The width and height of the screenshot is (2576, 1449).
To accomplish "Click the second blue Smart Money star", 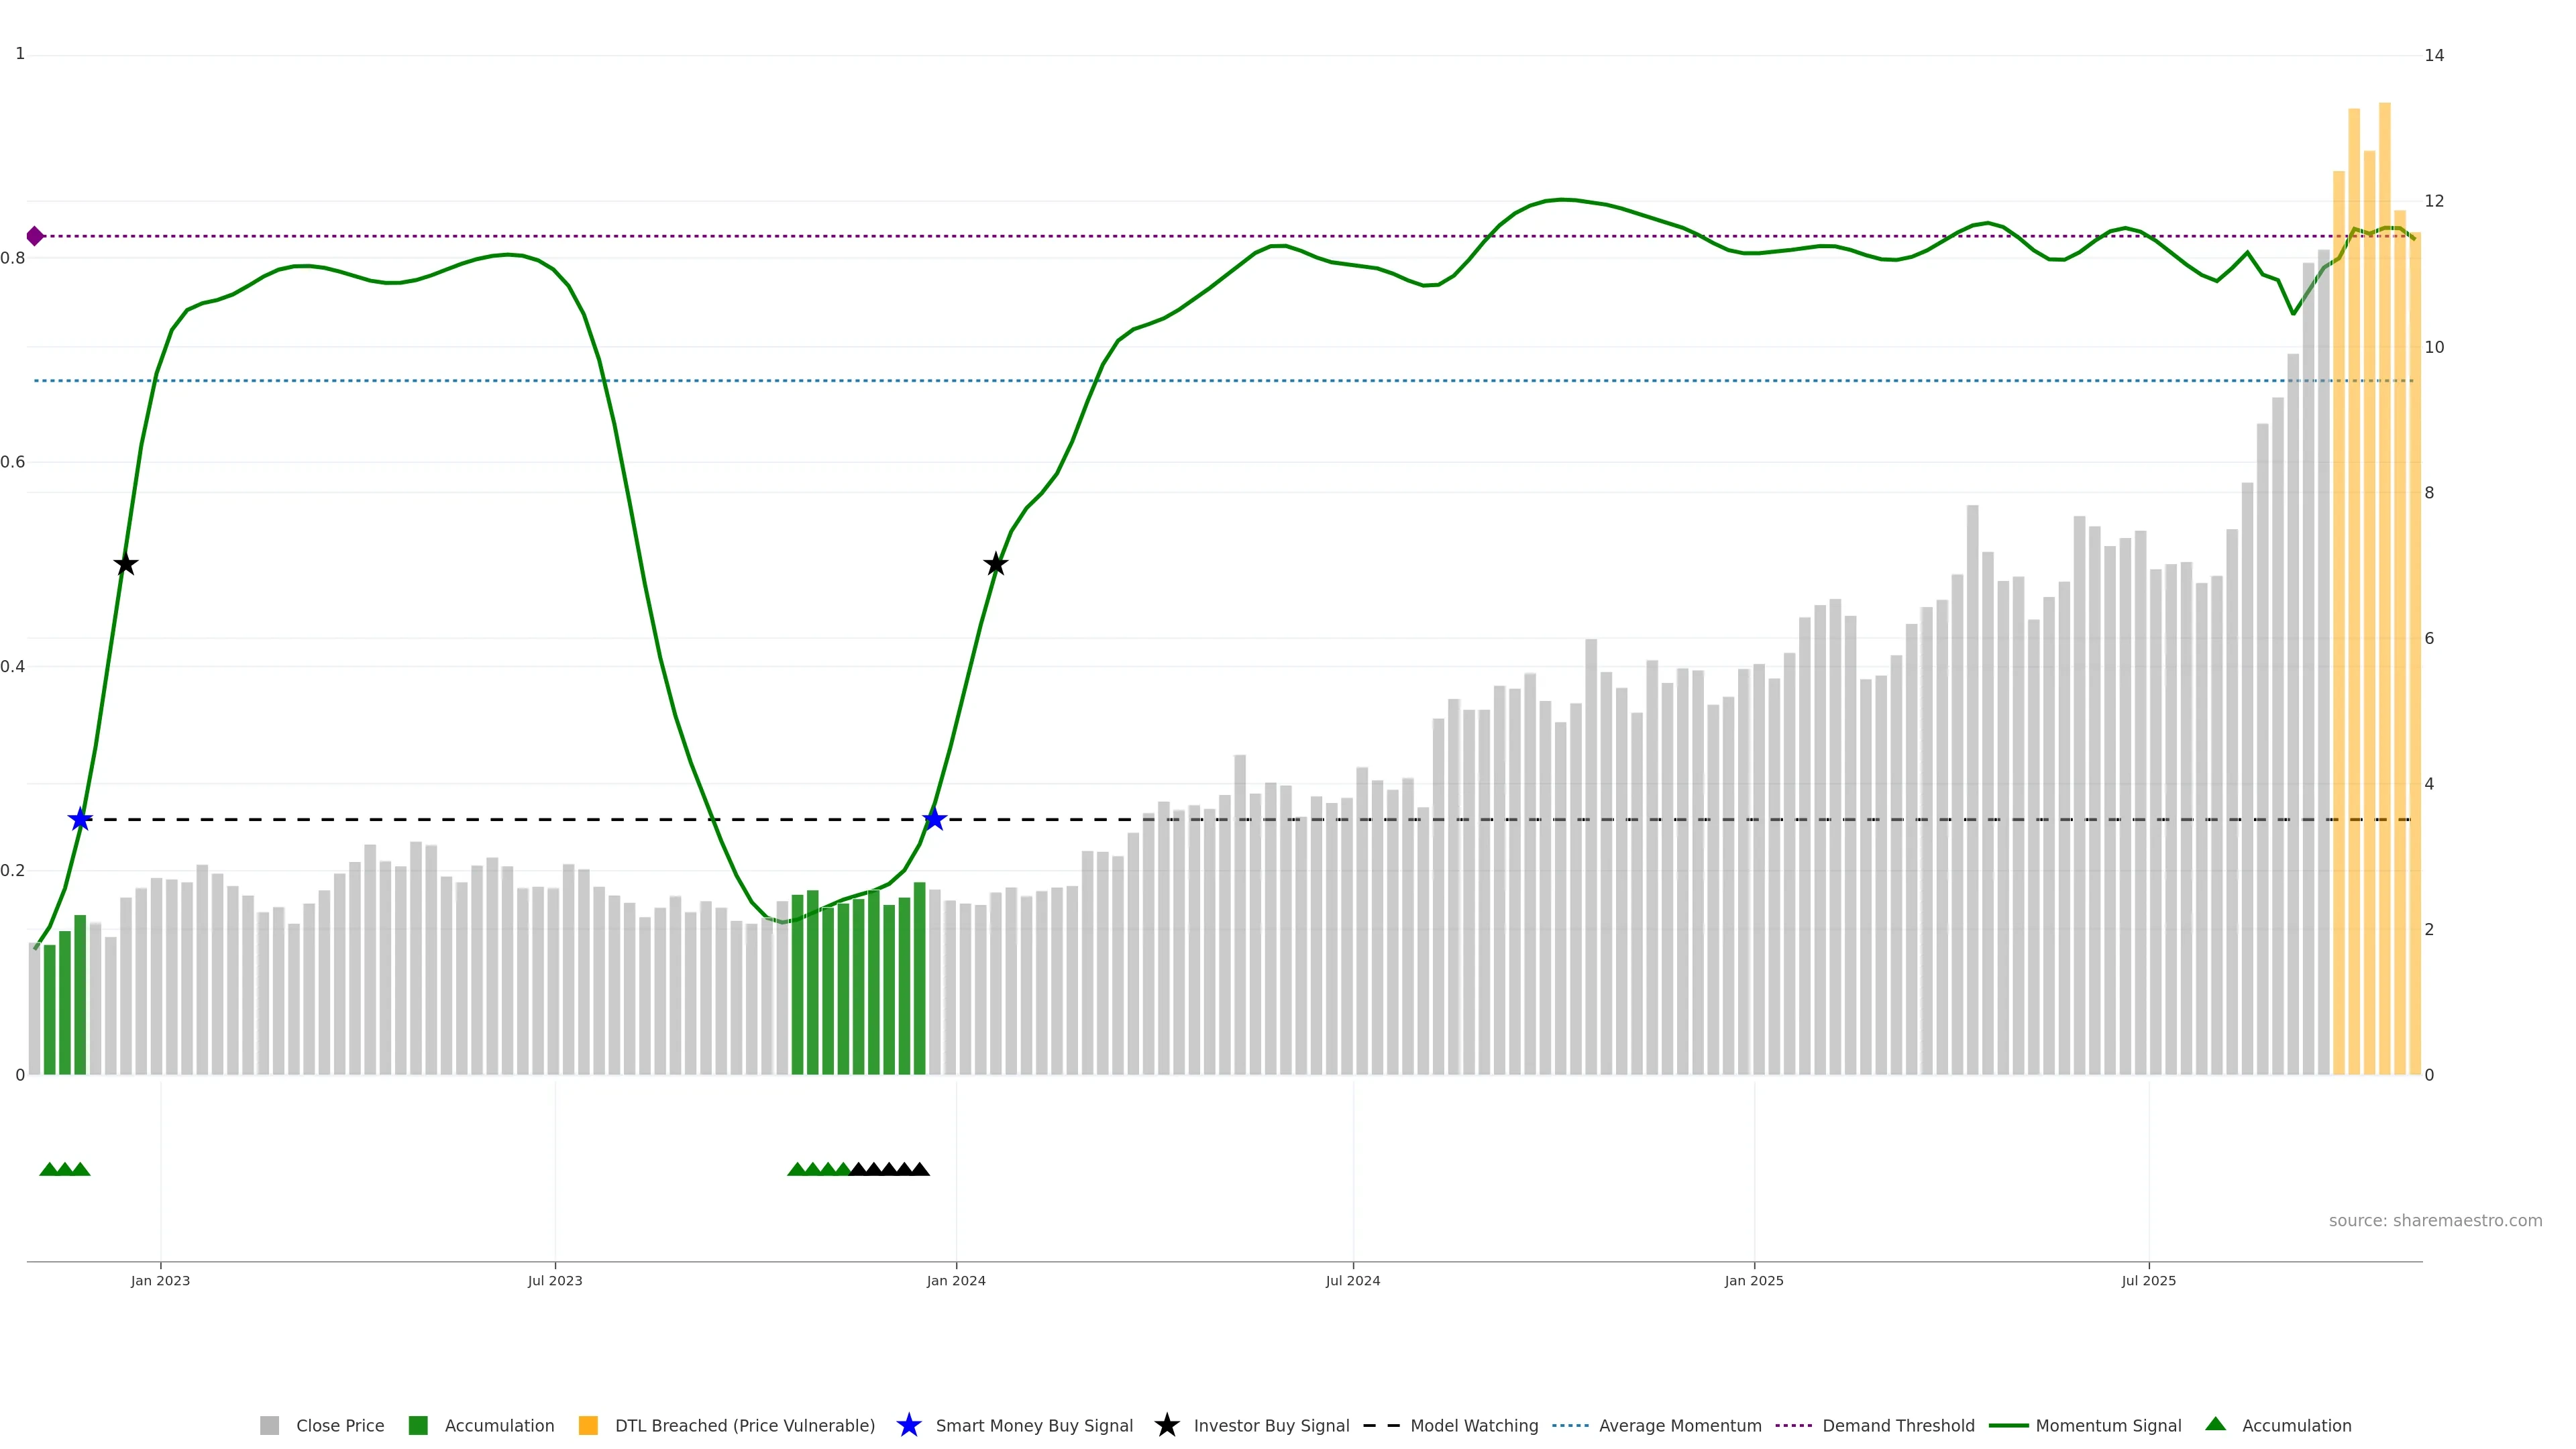I will point(934,819).
